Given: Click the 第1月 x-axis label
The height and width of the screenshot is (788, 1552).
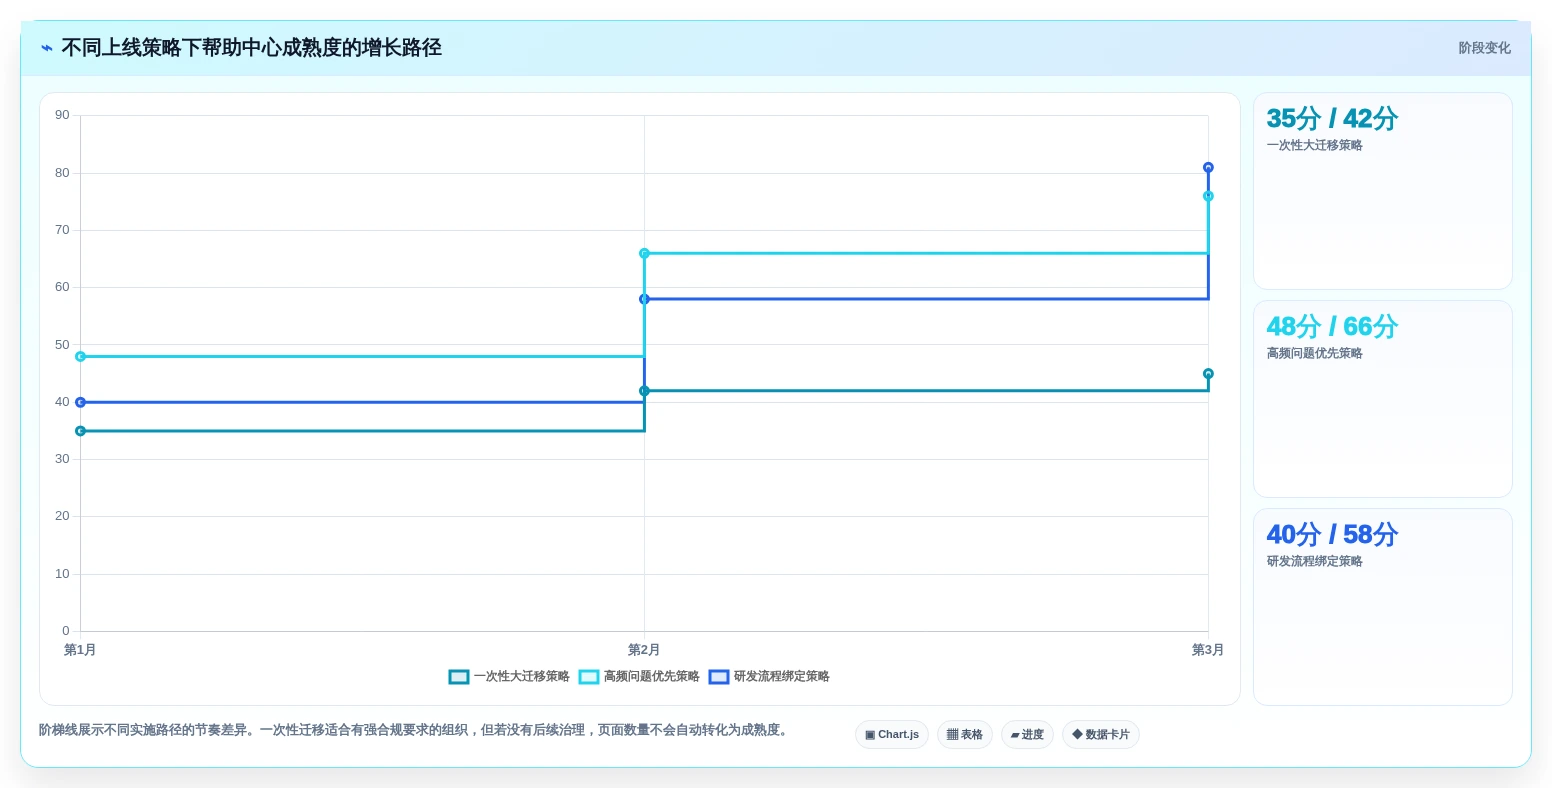Looking at the screenshot, I should (x=80, y=650).
